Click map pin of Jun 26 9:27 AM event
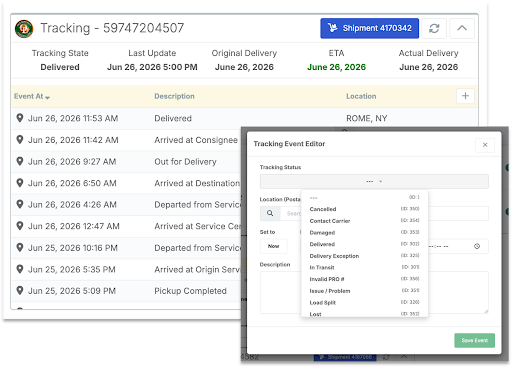This screenshot has height=367, width=512. (x=20, y=161)
